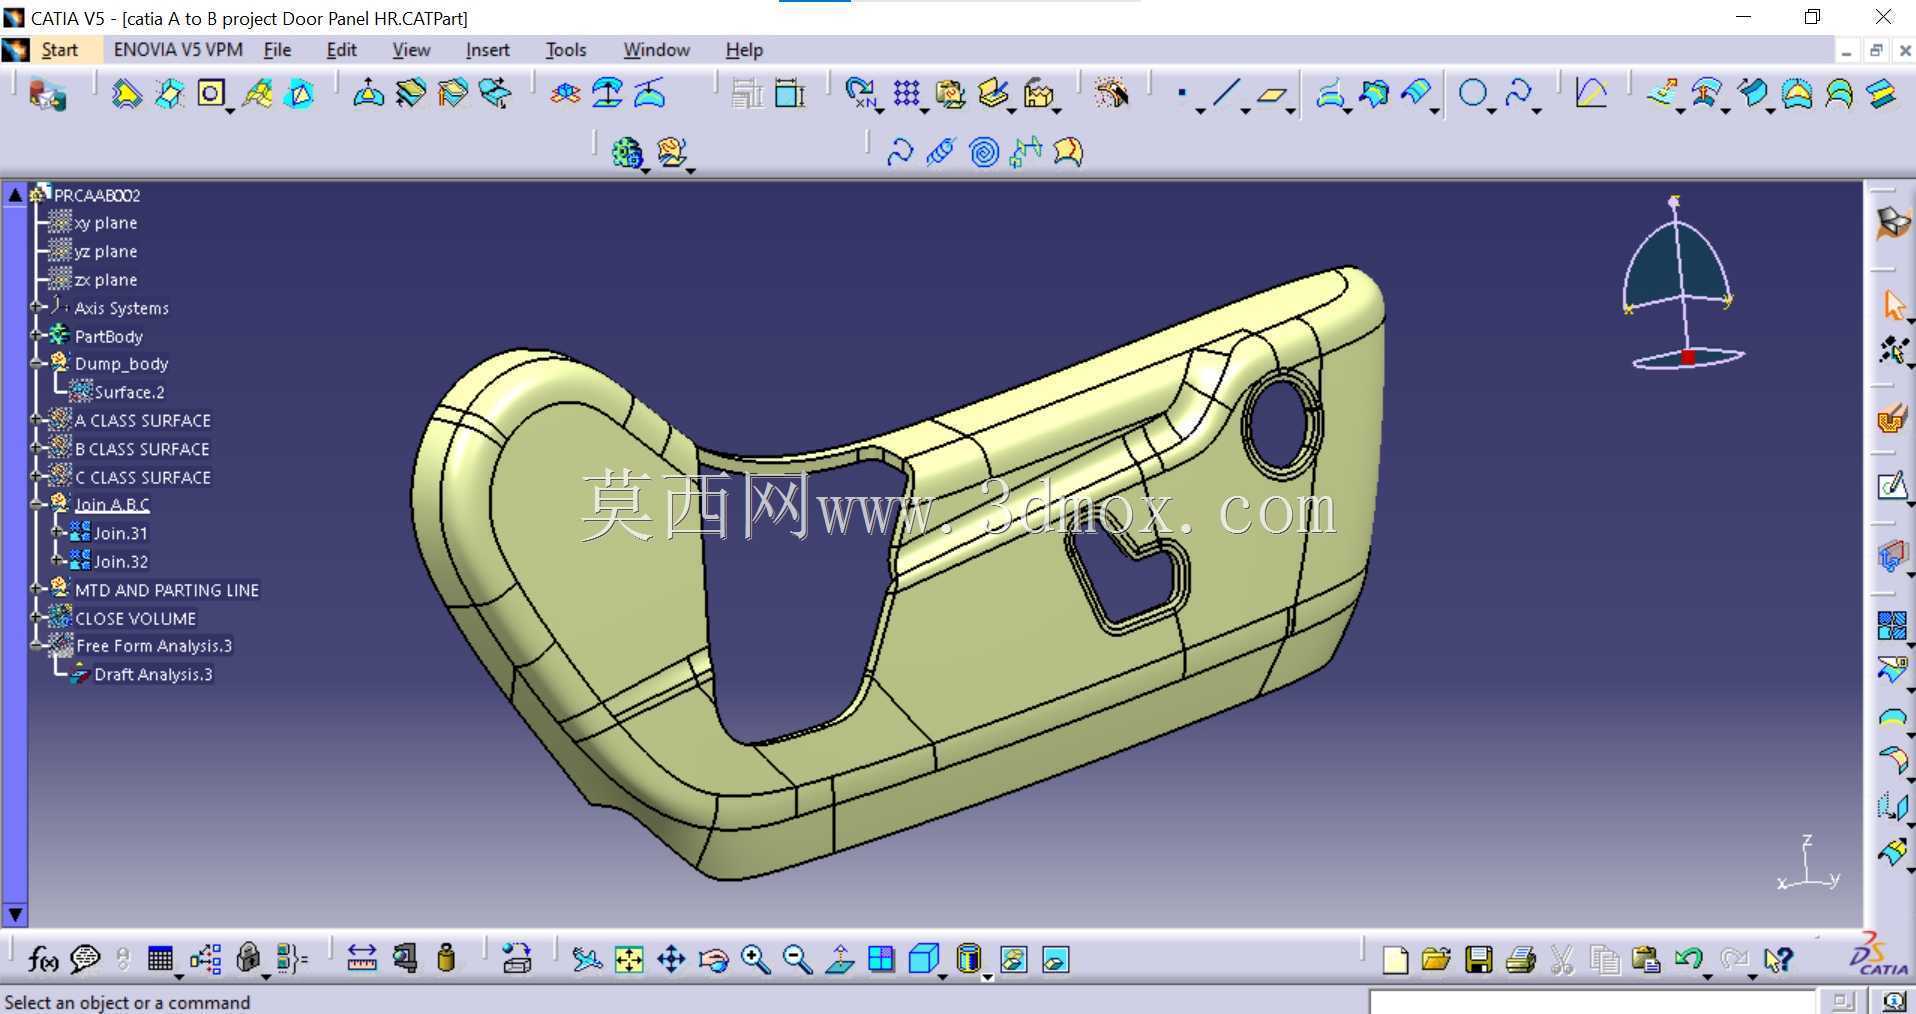Image resolution: width=1916 pixels, height=1014 pixels.
Task: Click the command input field
Action: tap(1591, 1002)
